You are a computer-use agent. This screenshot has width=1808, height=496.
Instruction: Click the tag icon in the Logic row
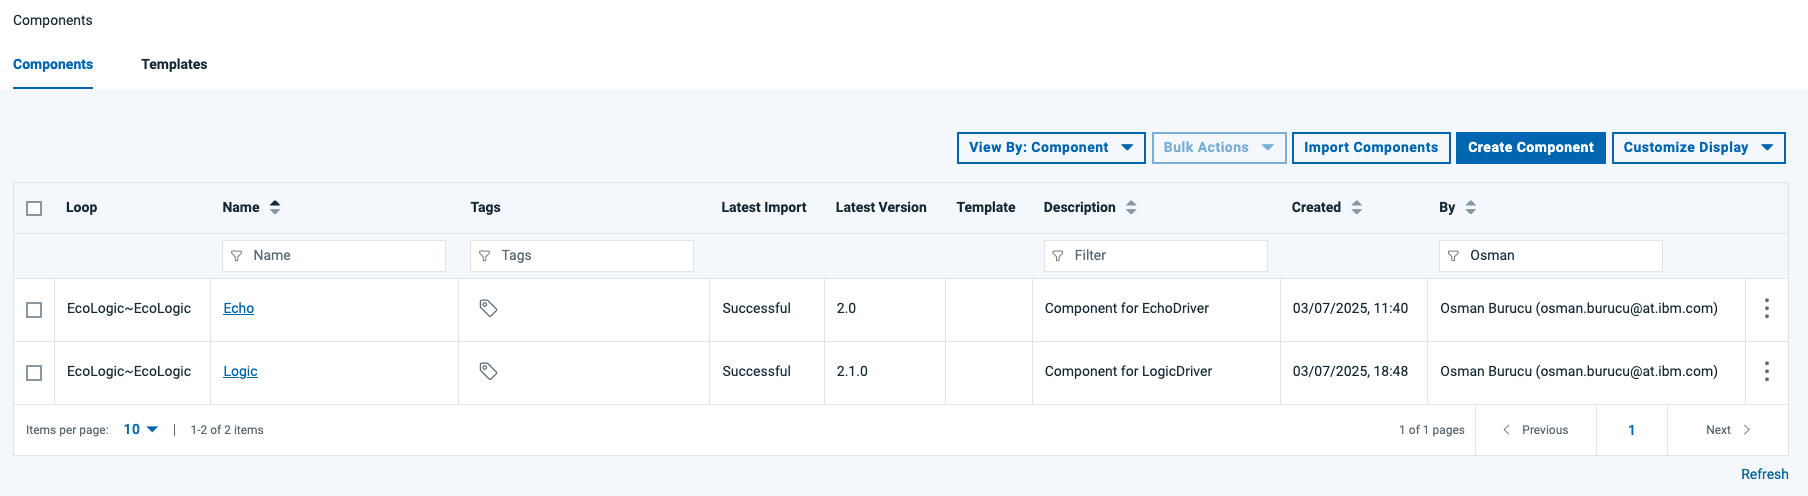(x=488, y=371)
